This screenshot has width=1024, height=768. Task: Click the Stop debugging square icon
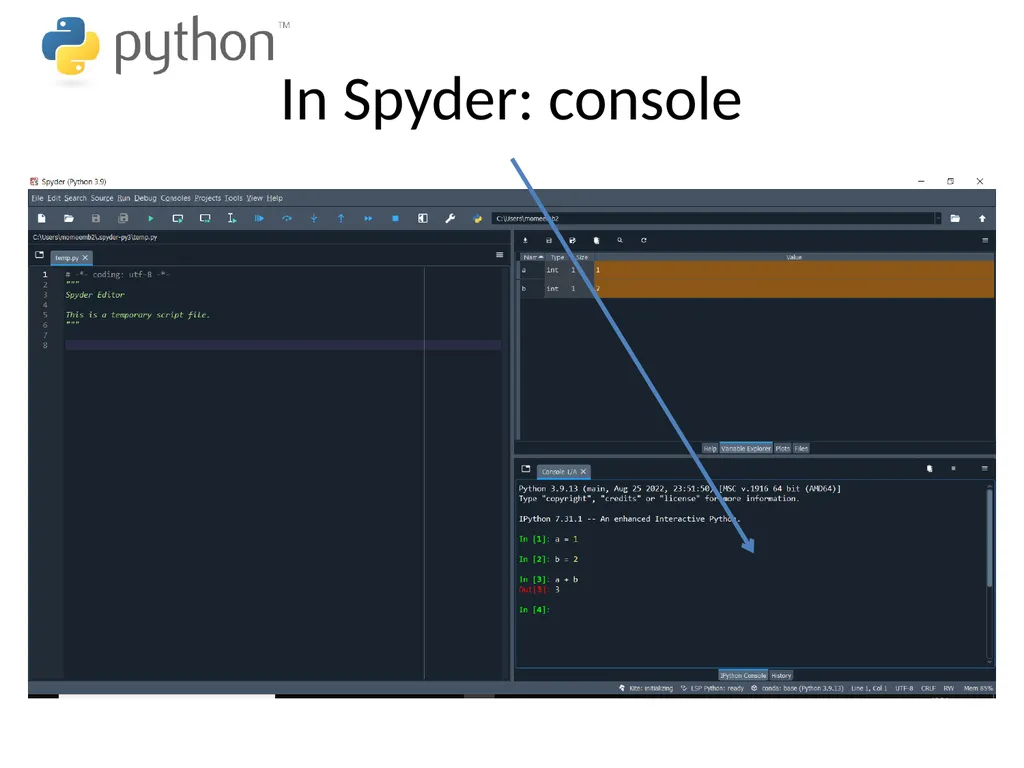click(x=395, y=219)
